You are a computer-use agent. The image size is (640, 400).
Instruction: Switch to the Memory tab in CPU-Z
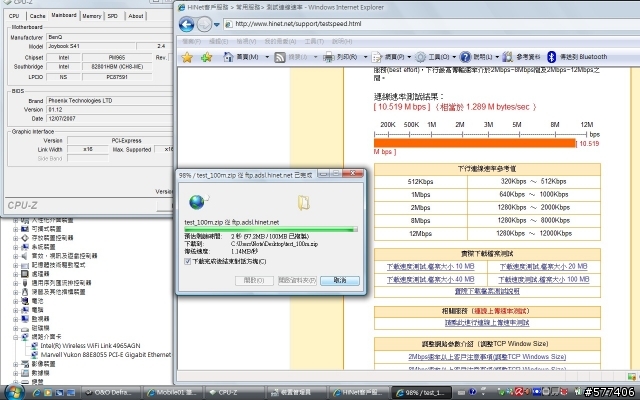(x=91, y=16)
